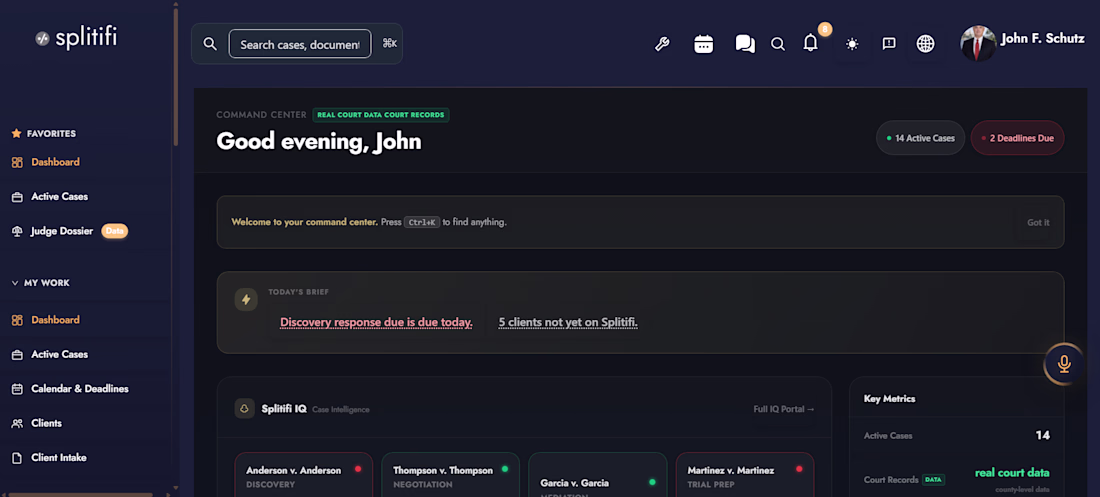Click the Favorites star icon
This screenshot has width=1100, height=497.
pos(17,133)
